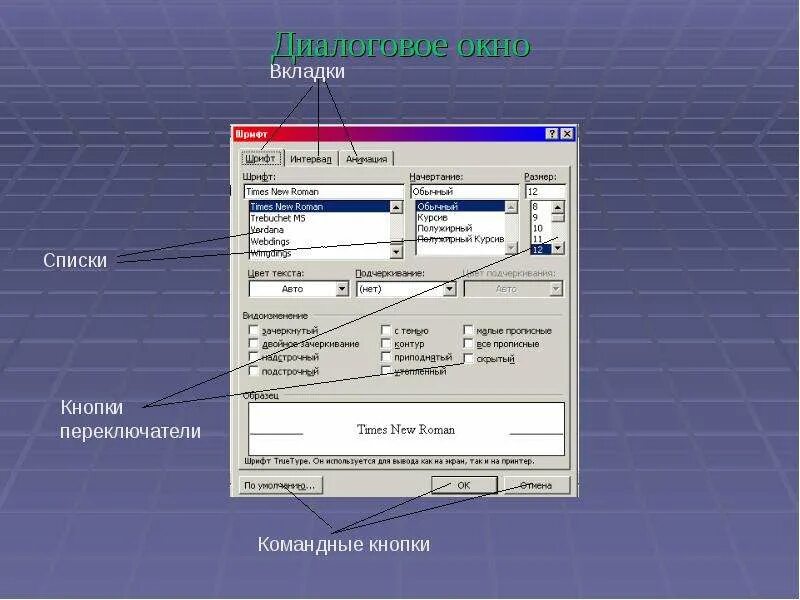Screen dimensions: 800x600
Task: Click the size list scroll down arrow
Action: click(558, 248)
